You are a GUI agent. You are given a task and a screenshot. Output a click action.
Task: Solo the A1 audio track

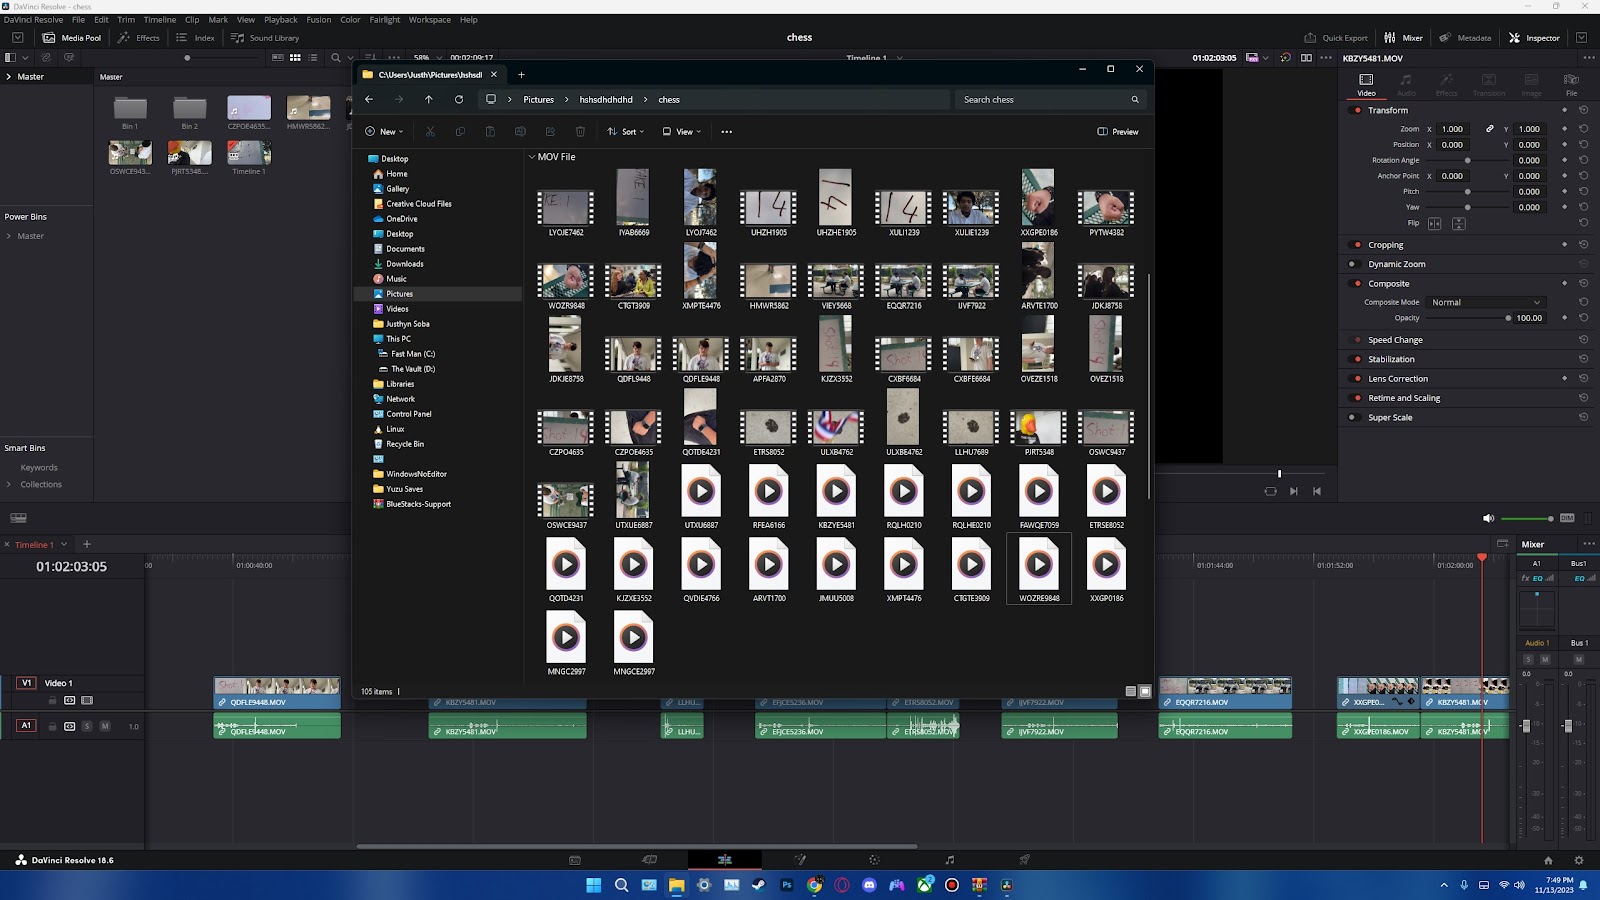[87, 726]
